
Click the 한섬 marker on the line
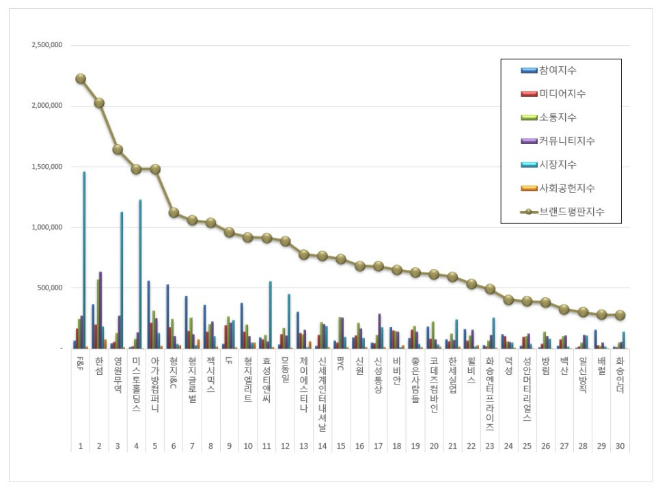tap(99, 102)
